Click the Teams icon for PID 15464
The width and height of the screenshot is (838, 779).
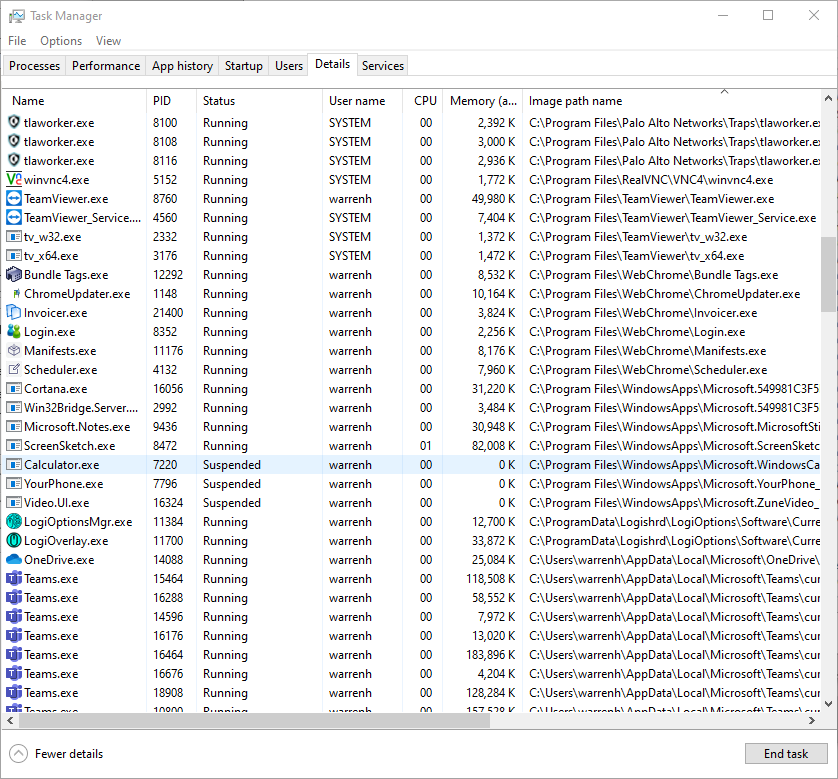point(14,579)
